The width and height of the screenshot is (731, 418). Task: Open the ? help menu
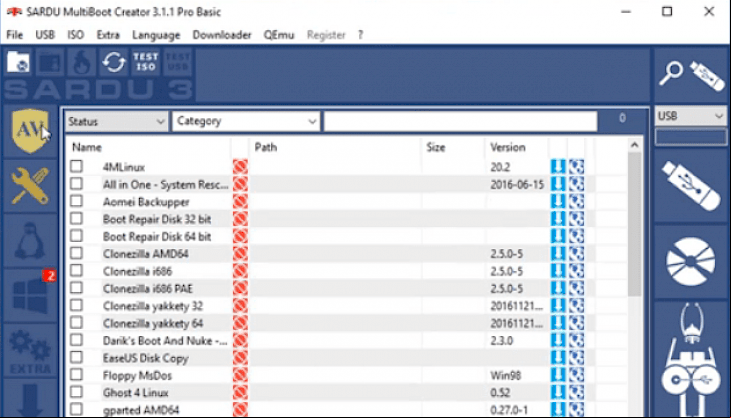pyautogui.click(x=360, y=35)
